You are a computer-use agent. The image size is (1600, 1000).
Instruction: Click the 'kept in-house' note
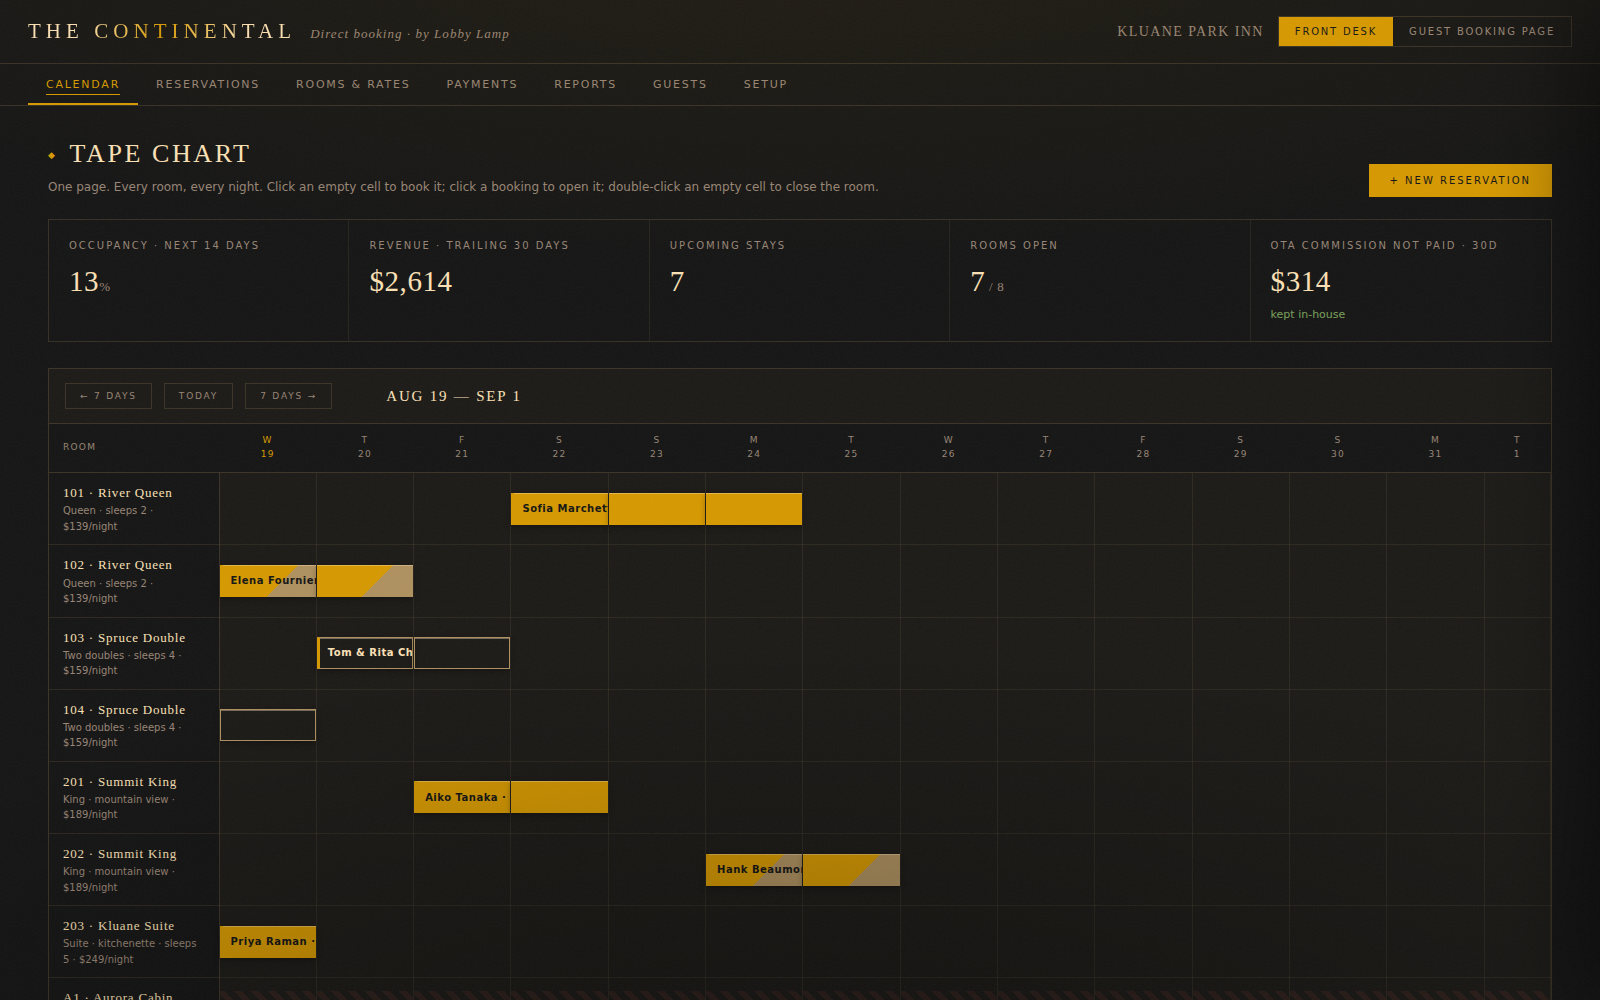point(1307,314)
